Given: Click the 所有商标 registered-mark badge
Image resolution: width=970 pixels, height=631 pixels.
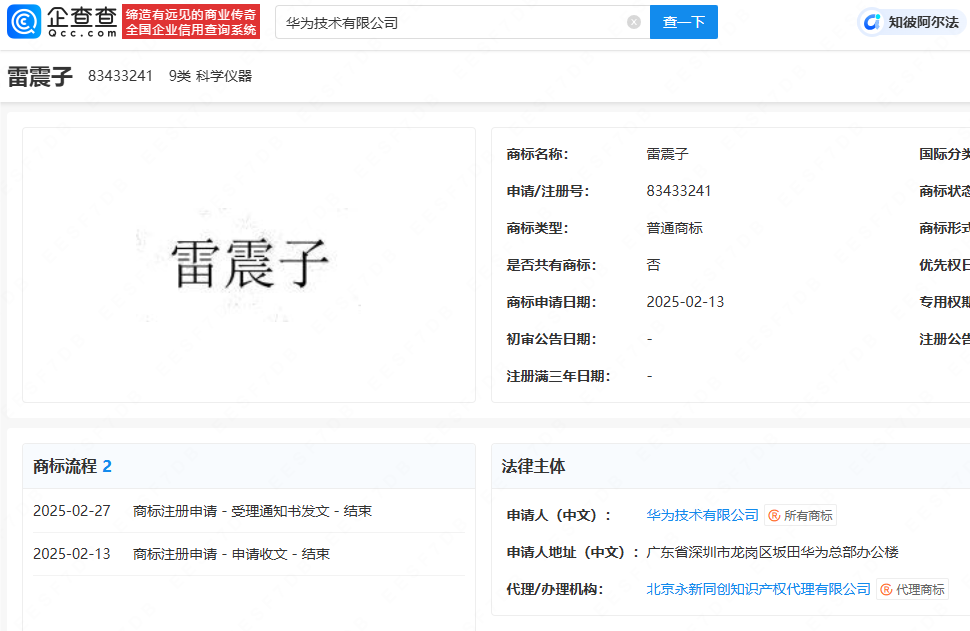Looking at the screenshot, I should [x=800, y=515].
